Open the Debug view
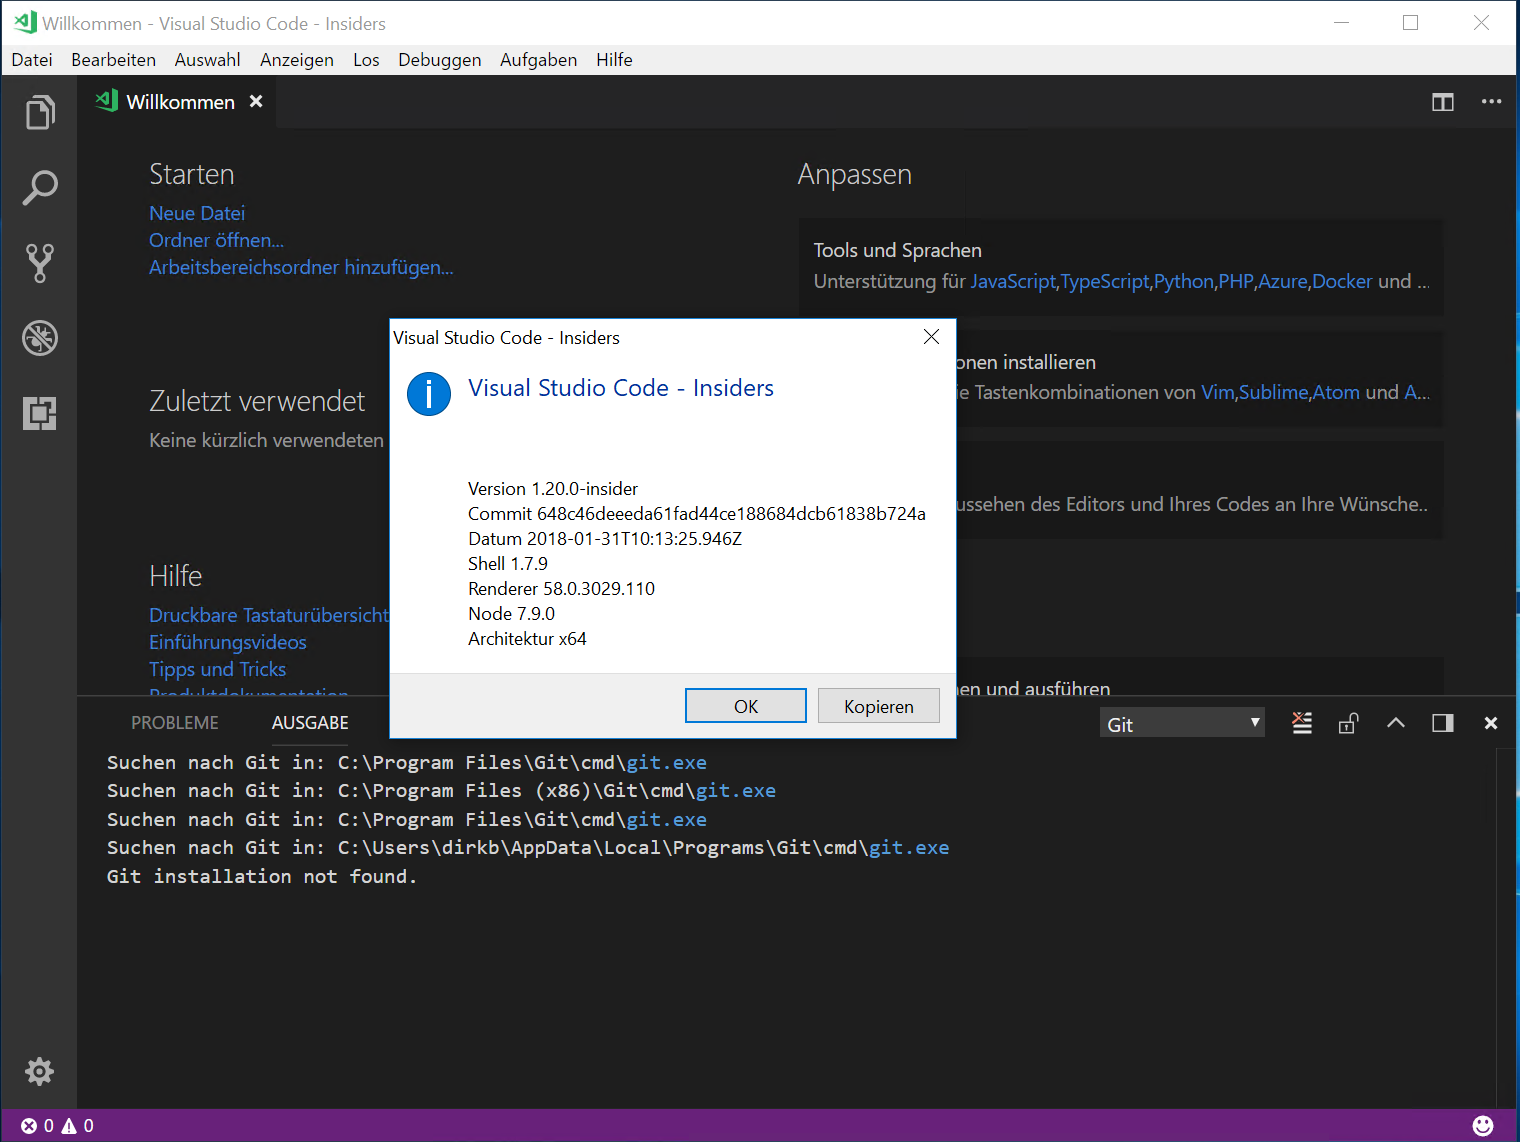 coord(40,338)
